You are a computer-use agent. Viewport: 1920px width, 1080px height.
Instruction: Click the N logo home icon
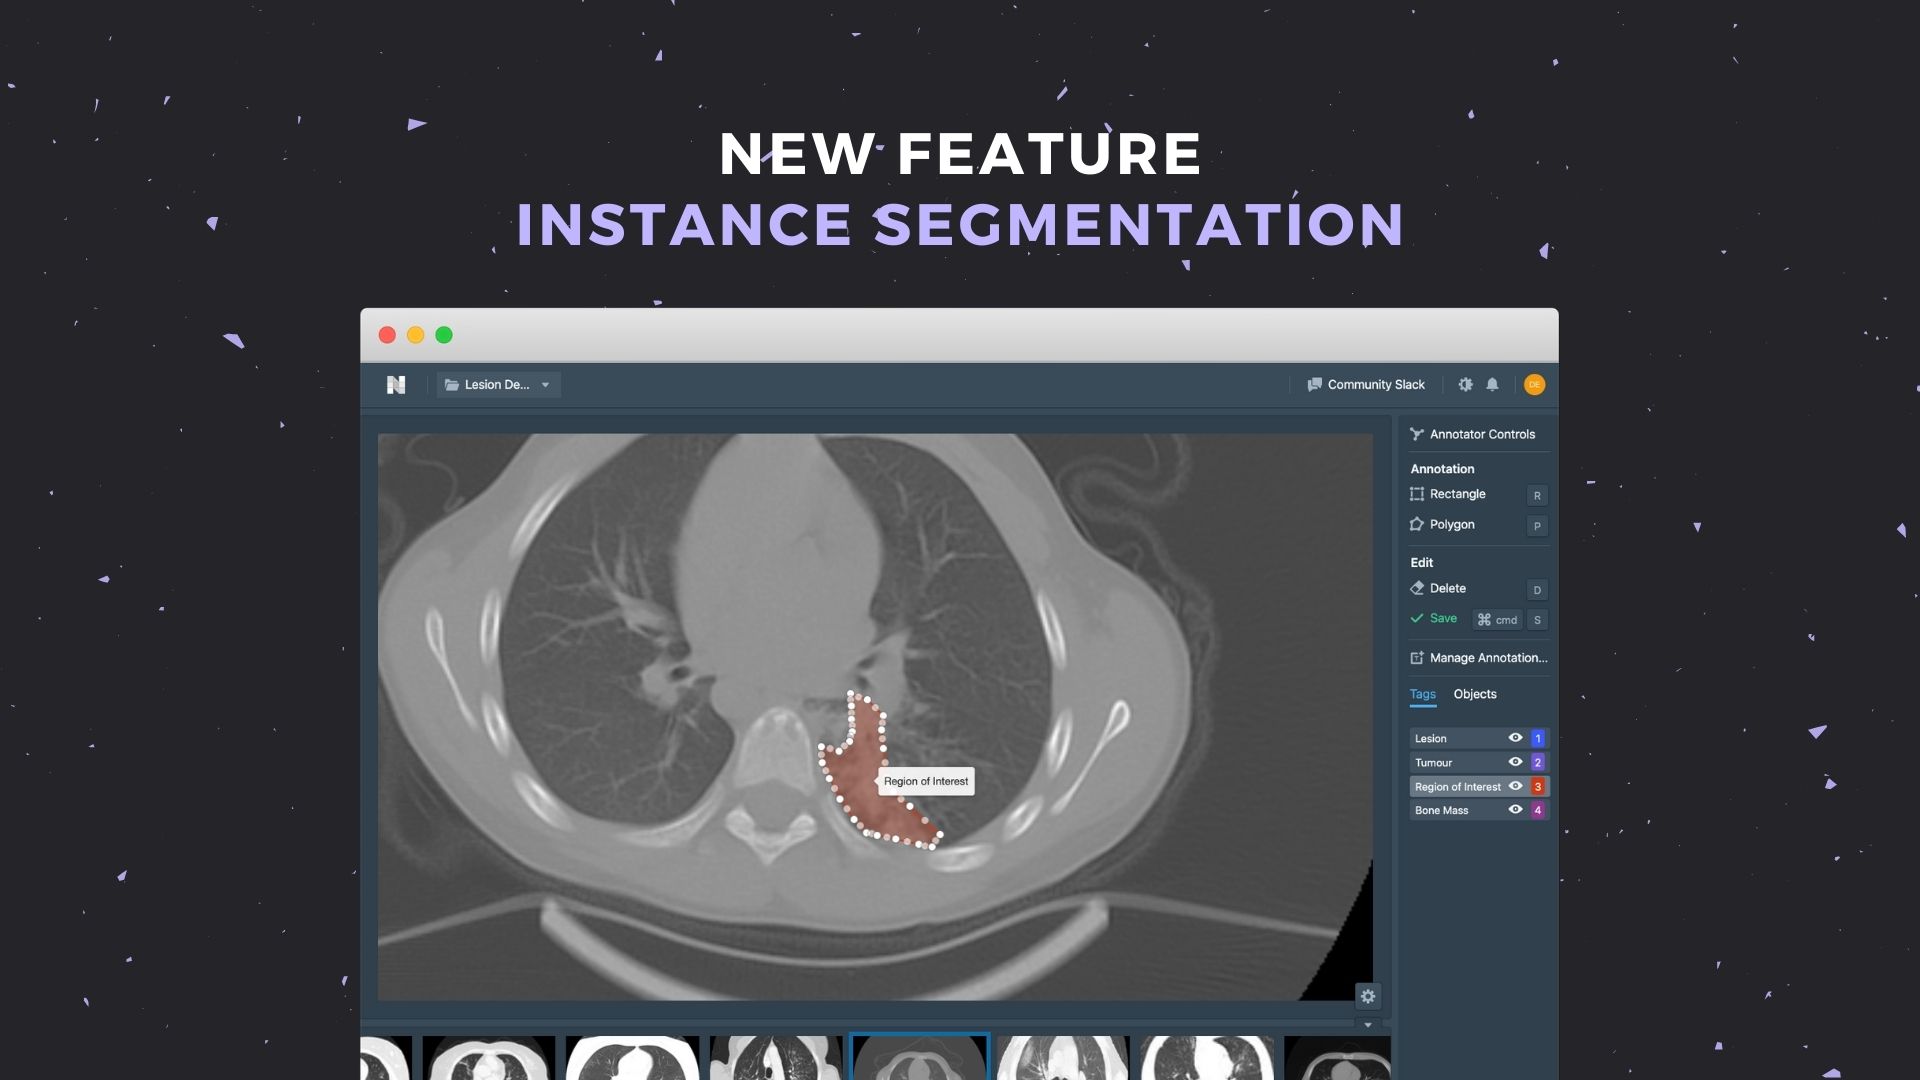tap(396, 384)
